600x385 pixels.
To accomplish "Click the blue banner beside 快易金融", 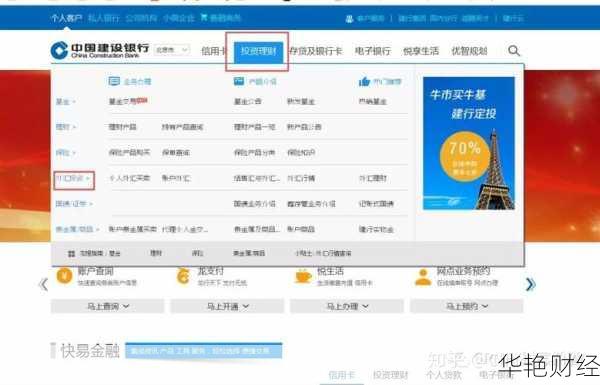I will point(204,351).
